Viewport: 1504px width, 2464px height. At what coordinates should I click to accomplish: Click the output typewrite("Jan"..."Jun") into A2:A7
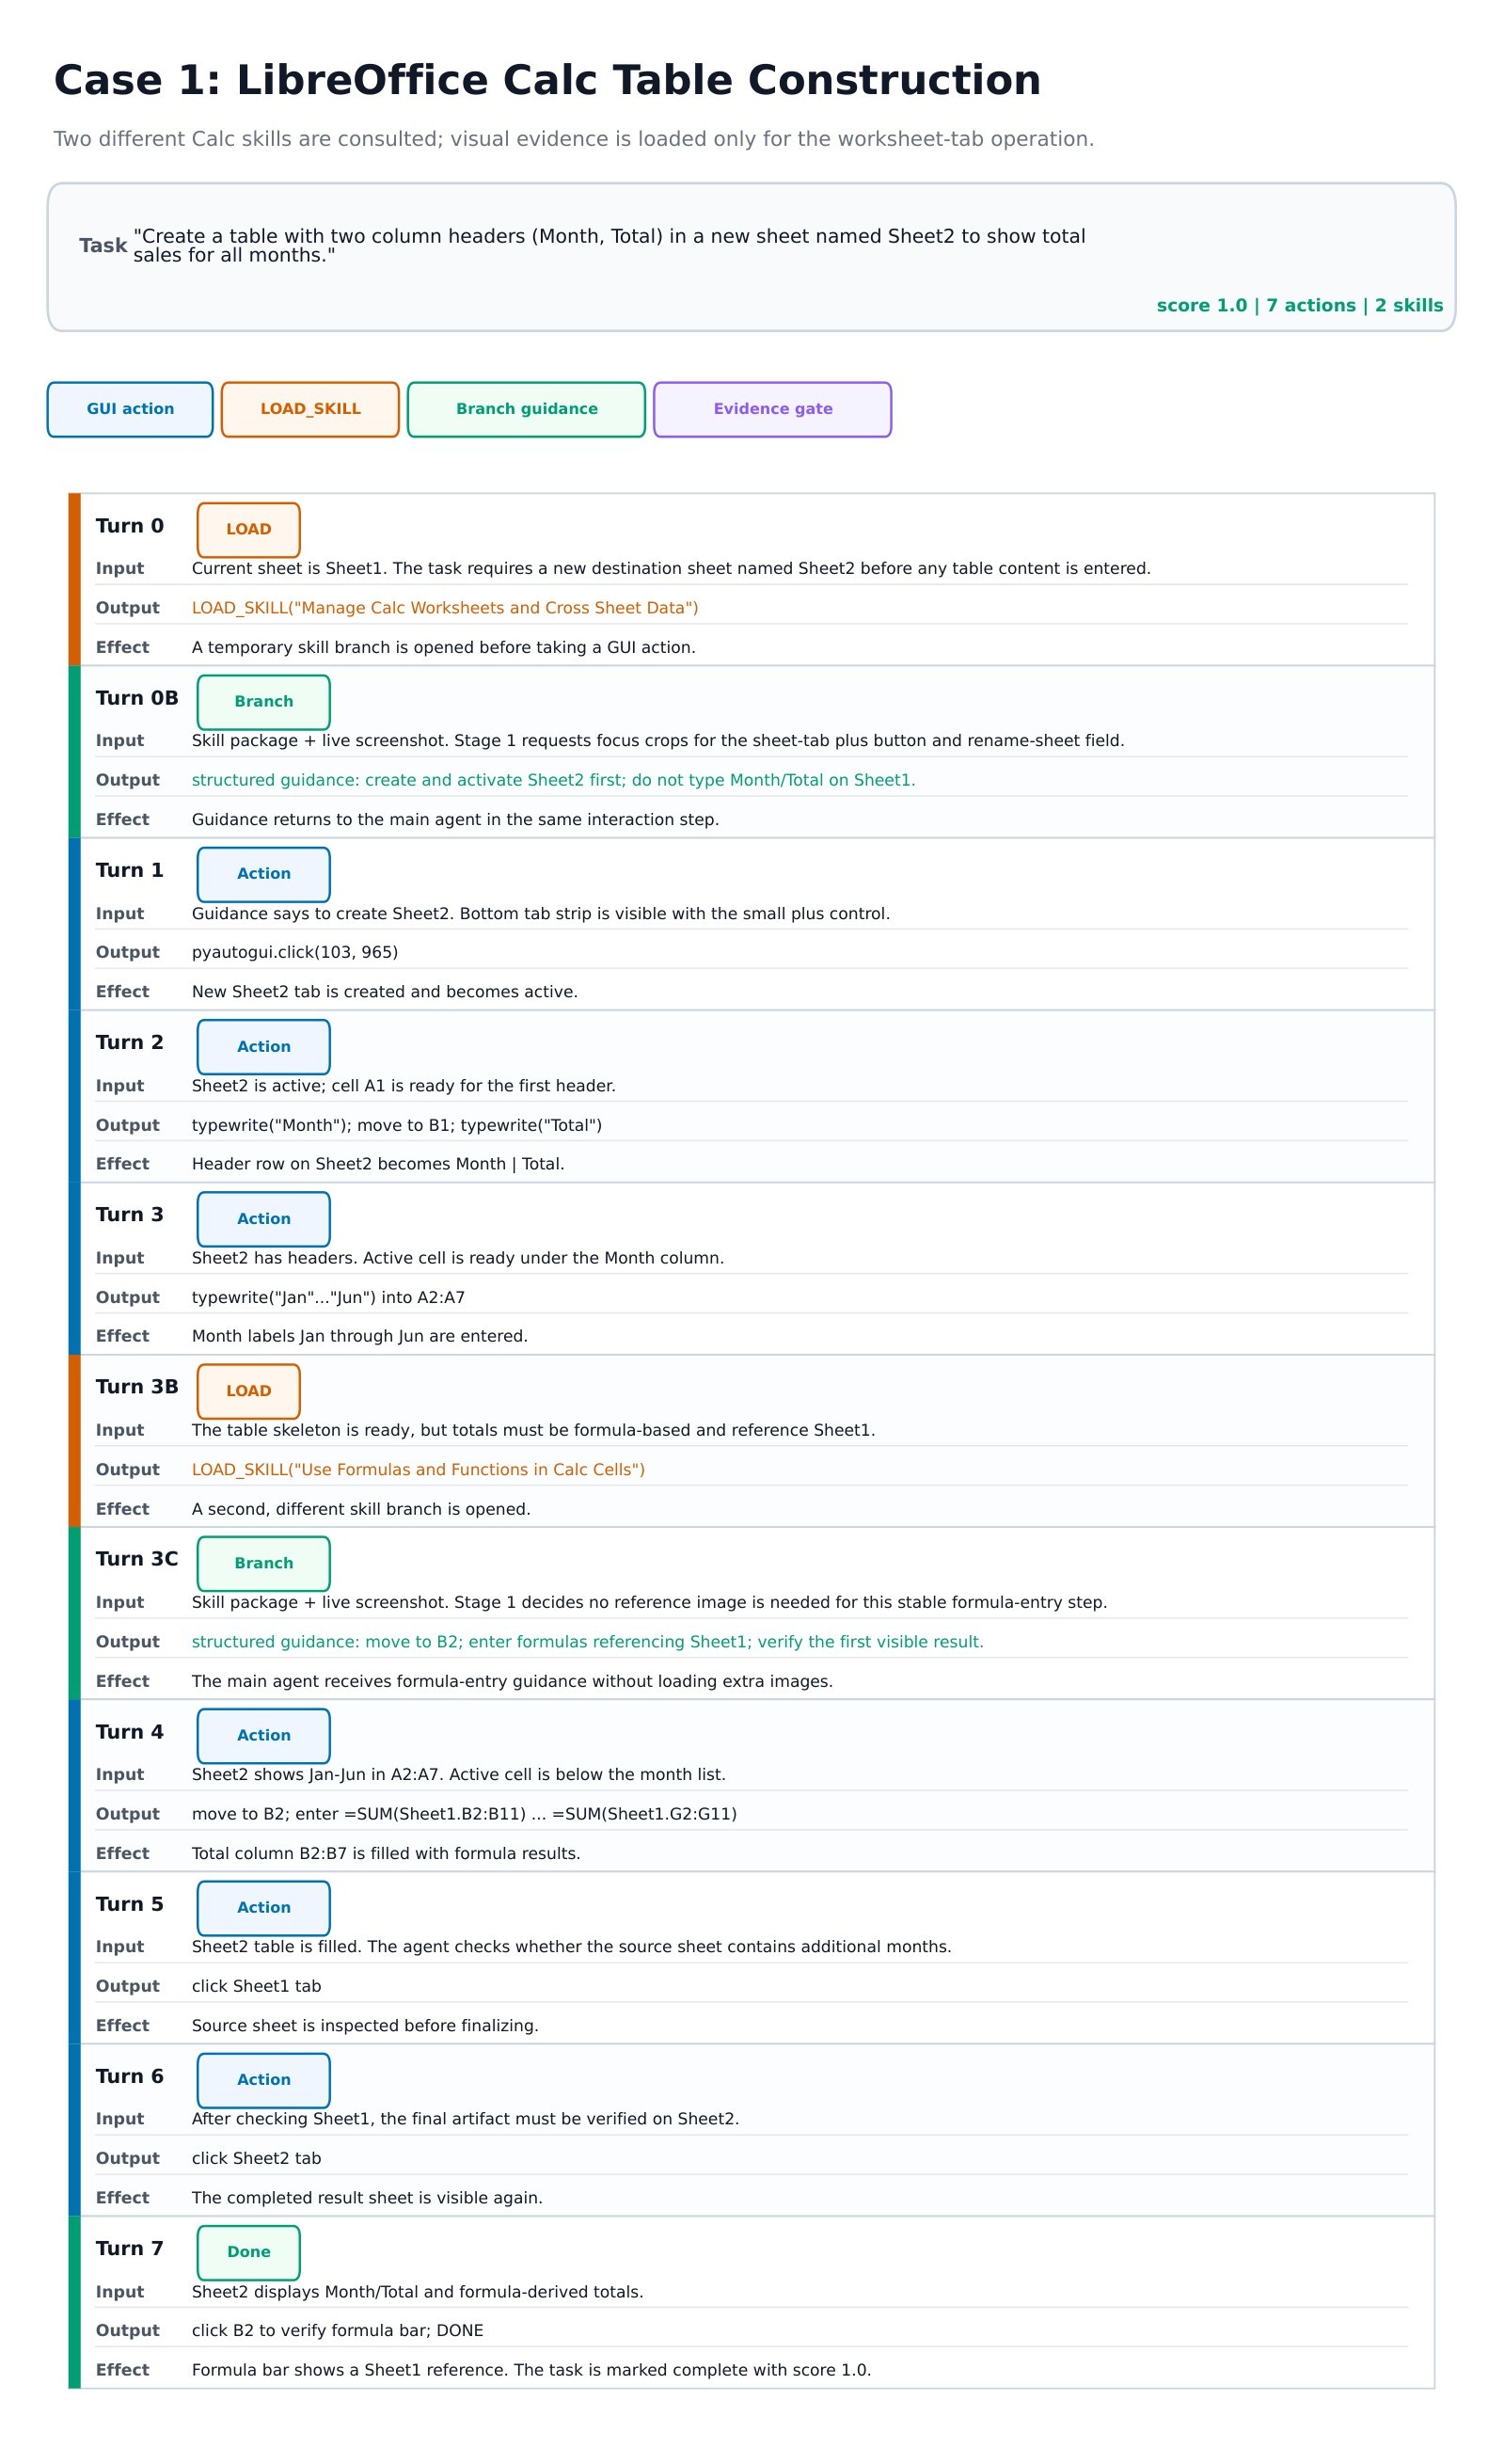tap(328, 1297)
